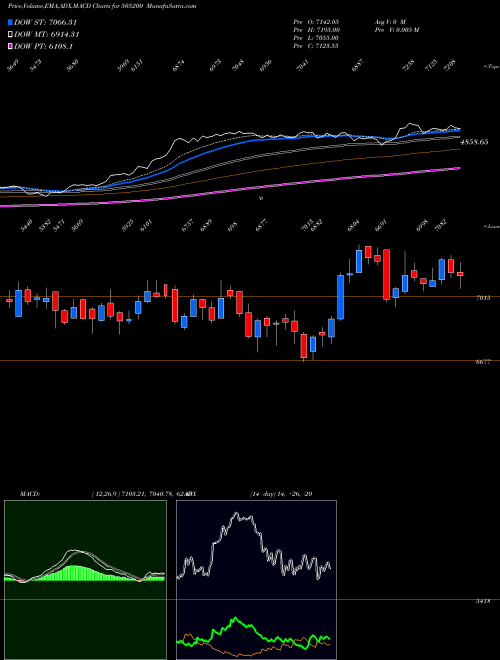Open the green MACD histogram panel
Viewport: 500px width, 660px height.
tap(85, 580)
